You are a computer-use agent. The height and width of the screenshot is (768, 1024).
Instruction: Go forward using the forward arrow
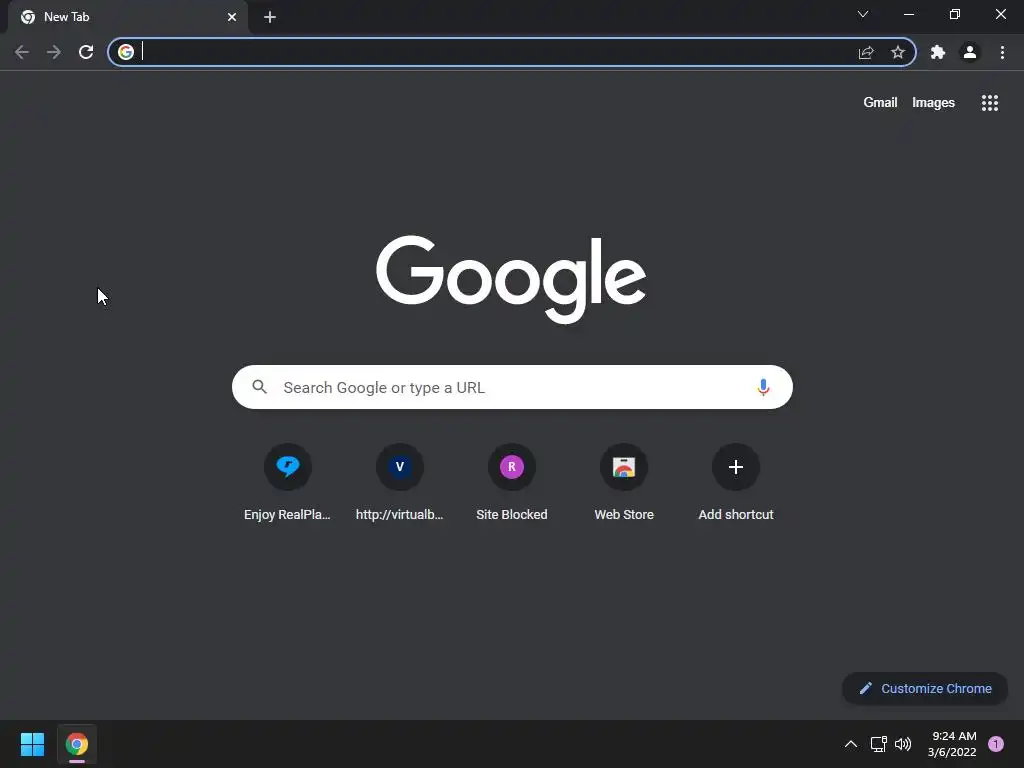click(54, 52)
